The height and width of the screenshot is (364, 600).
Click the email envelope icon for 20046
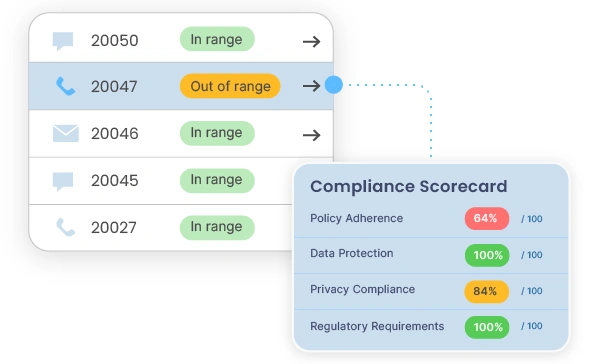coord(66,133)
